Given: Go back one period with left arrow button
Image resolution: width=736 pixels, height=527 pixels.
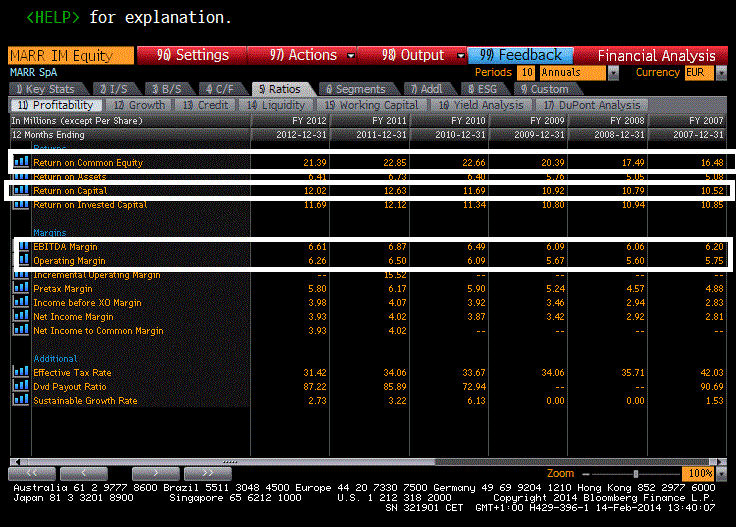Looking at the screenshot, I should (84, 473).
